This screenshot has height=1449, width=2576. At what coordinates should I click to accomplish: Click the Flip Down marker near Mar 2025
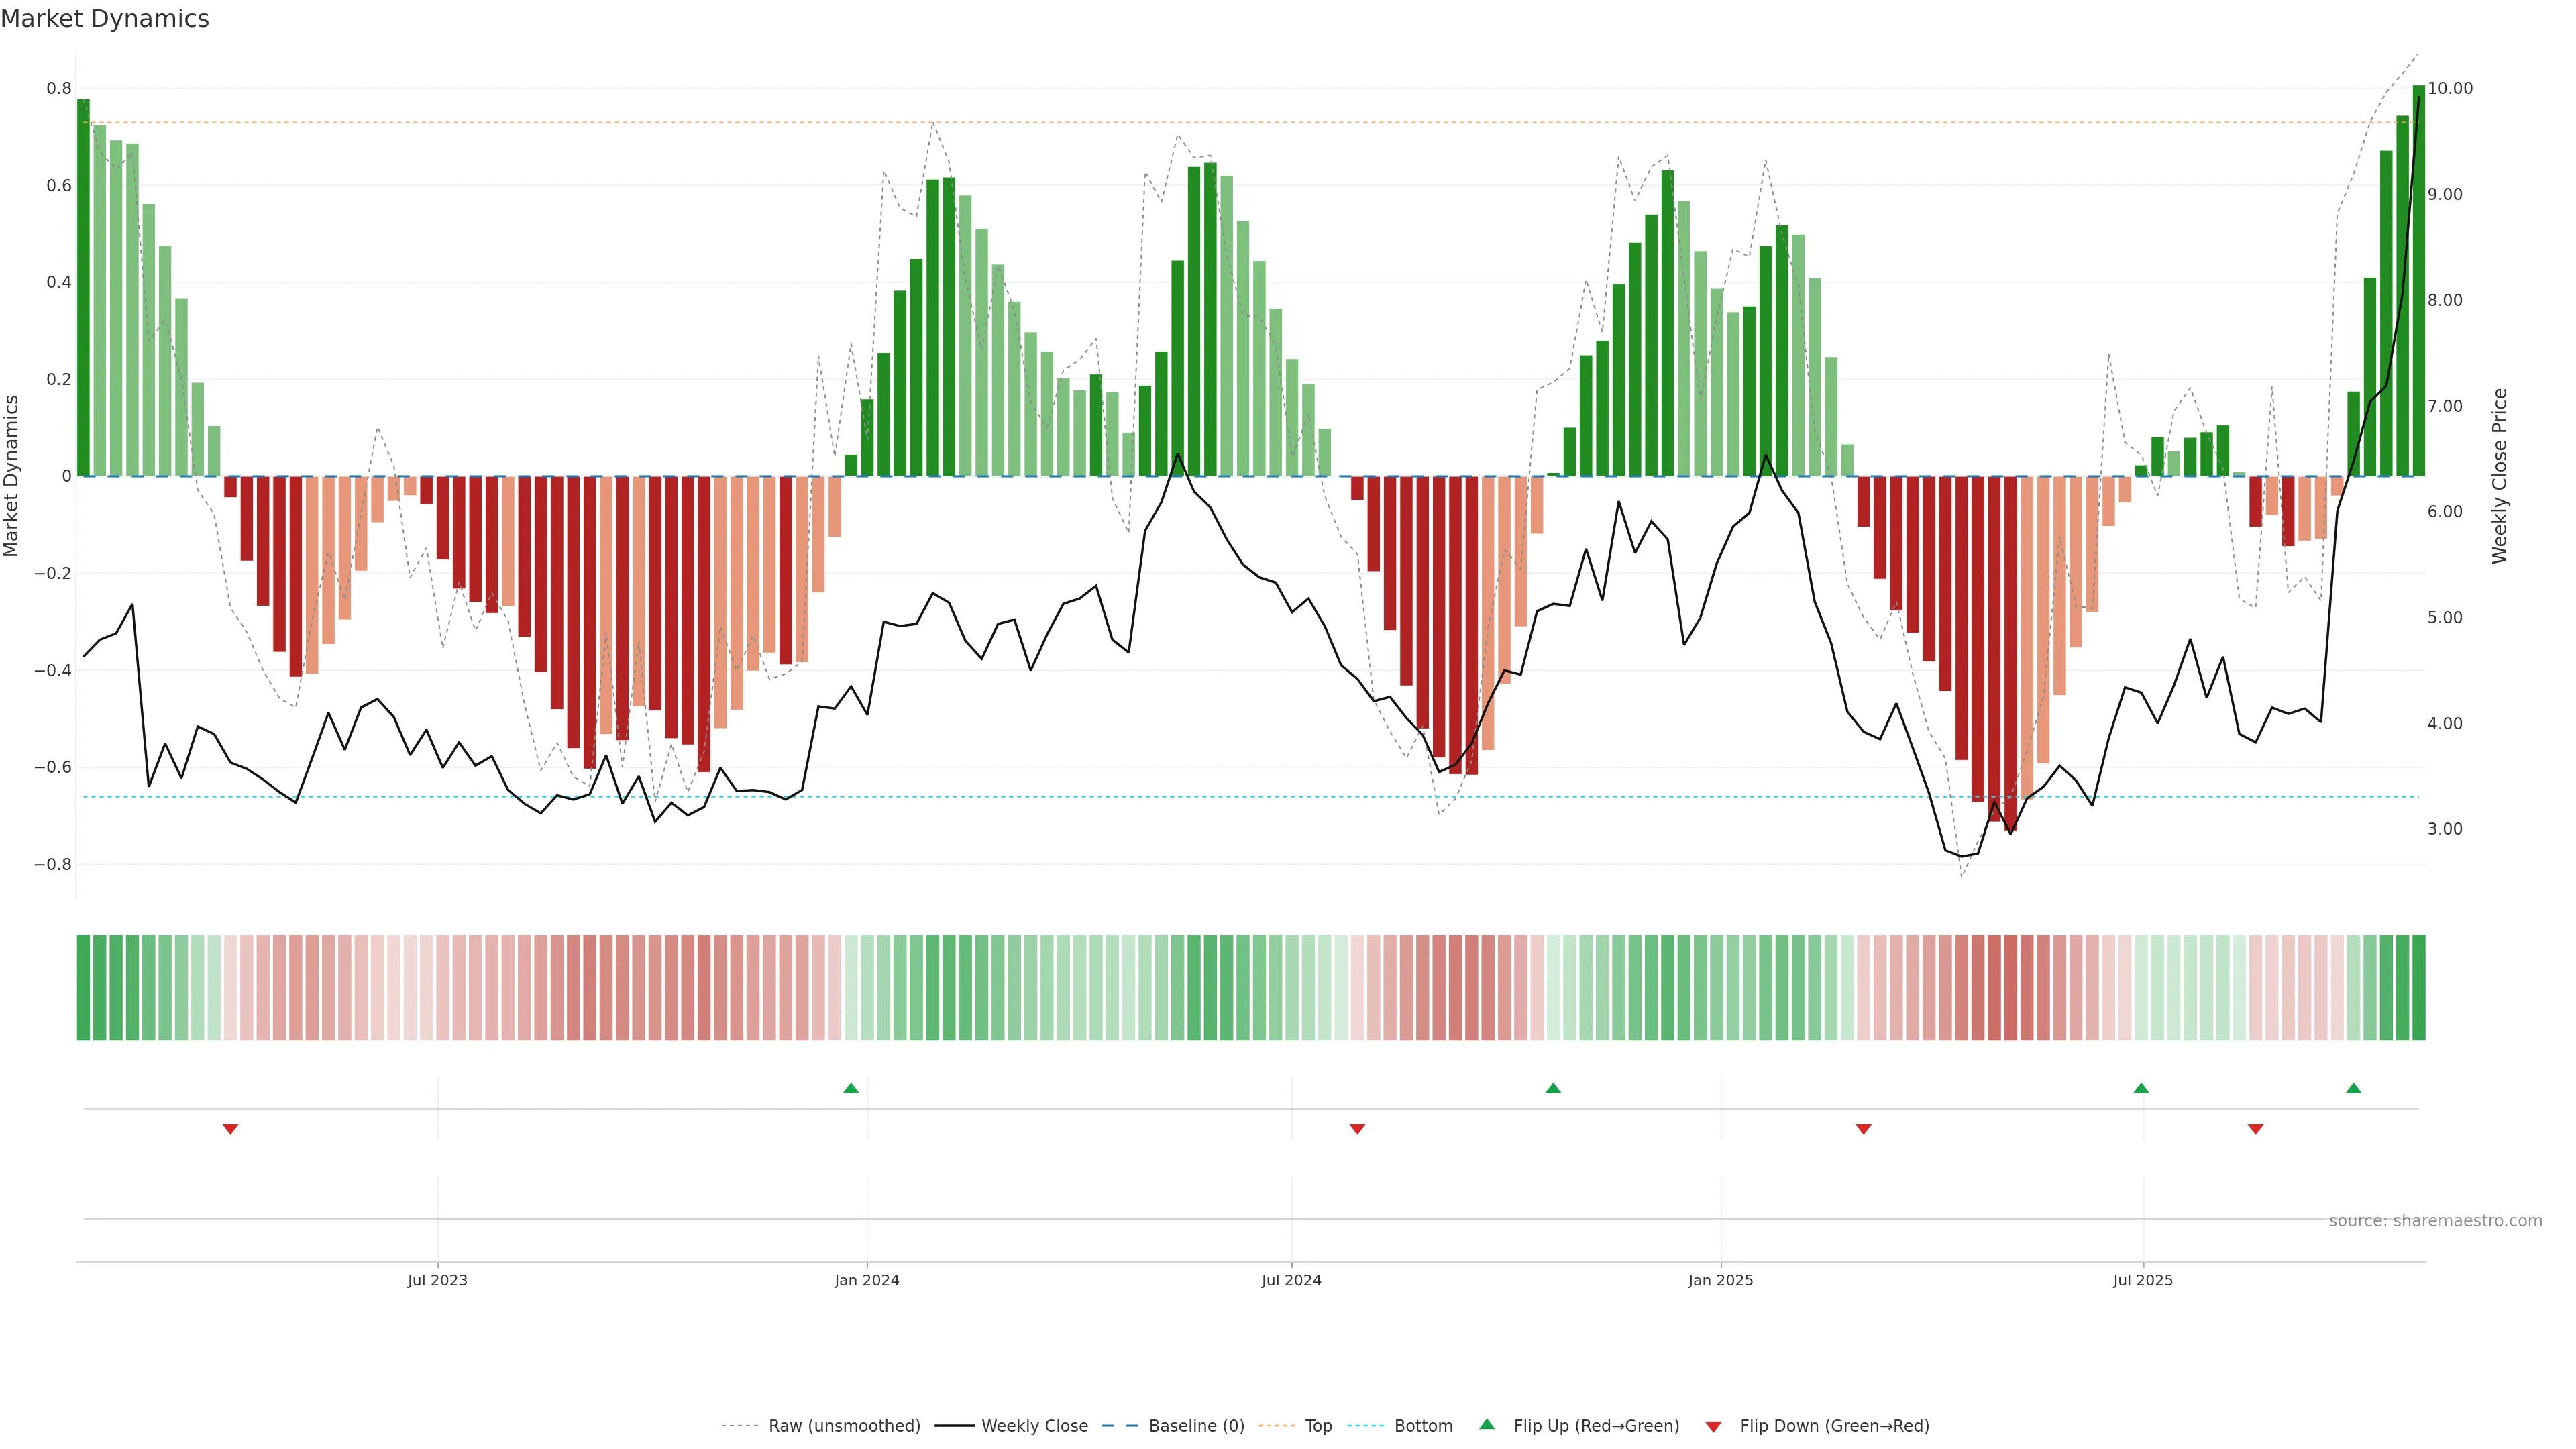click(x=1863, y=1129)
